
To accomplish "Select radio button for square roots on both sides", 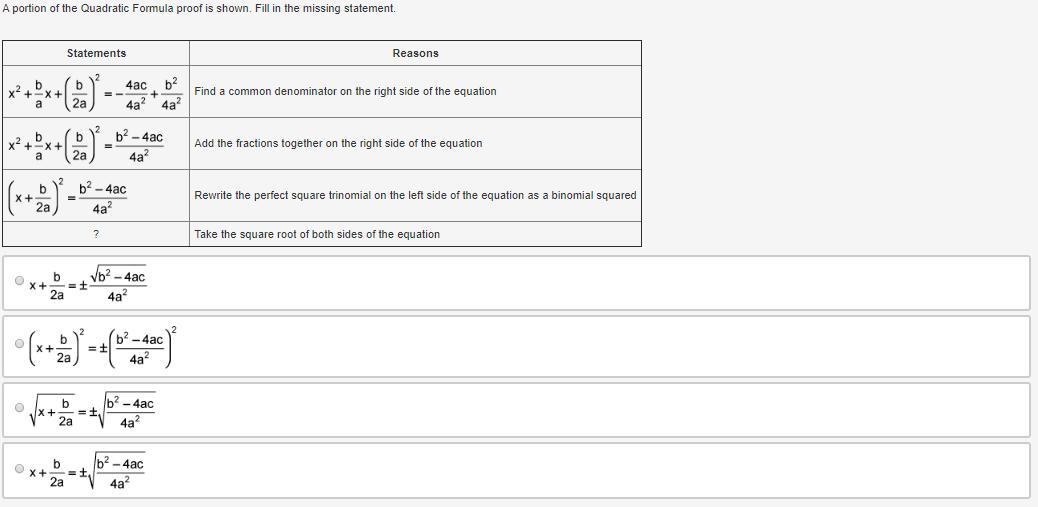I will [x=19, y=407].
